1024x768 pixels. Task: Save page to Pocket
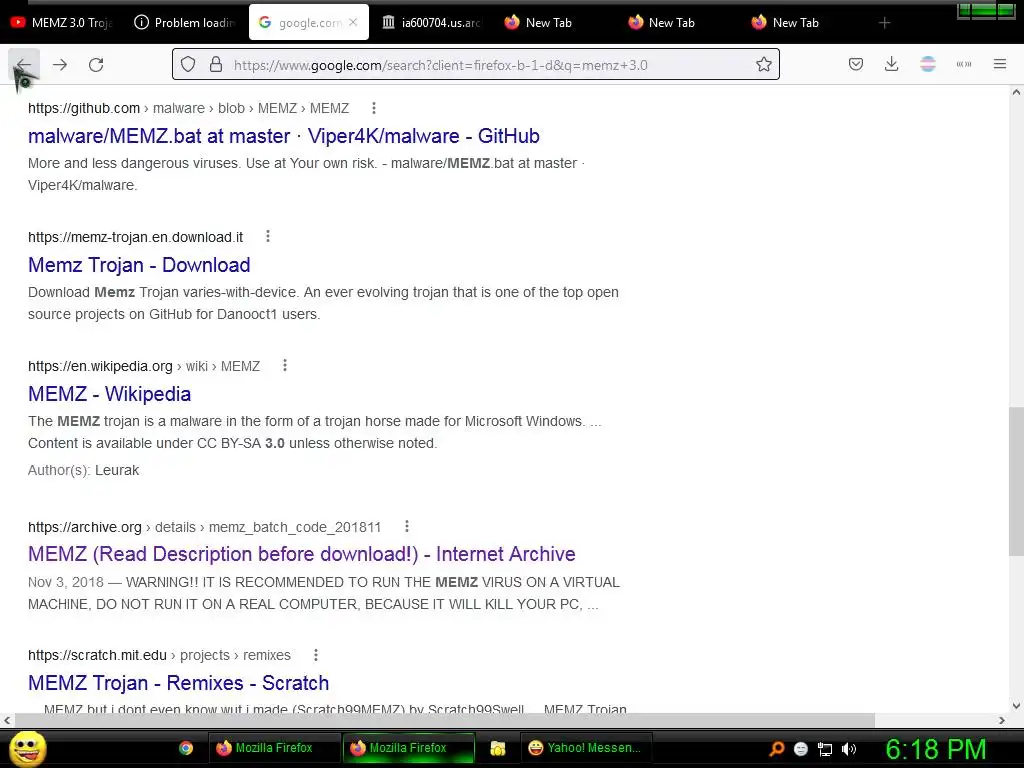point(856,65)
